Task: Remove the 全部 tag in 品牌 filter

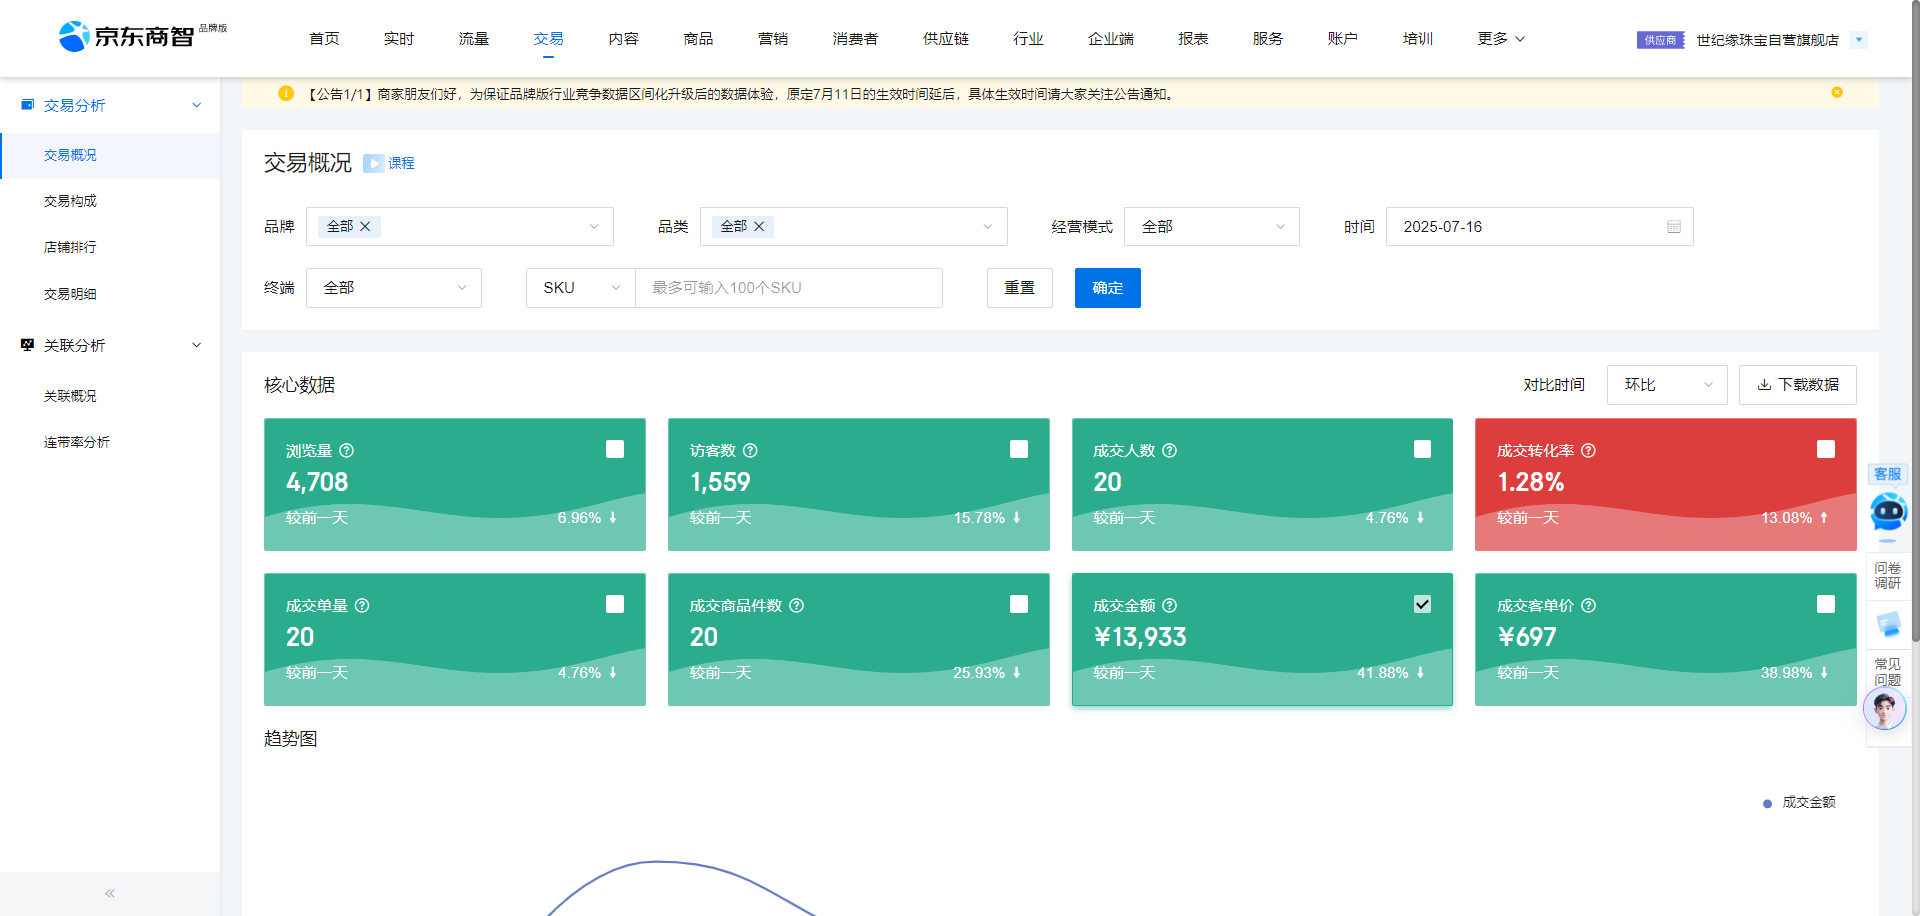Action: point(365,227)
